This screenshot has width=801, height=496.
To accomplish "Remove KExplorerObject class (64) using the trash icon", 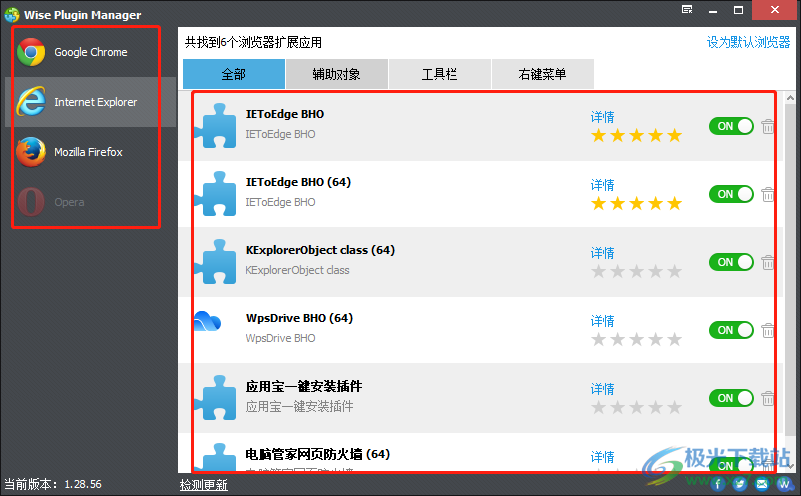I will [767, 262].
